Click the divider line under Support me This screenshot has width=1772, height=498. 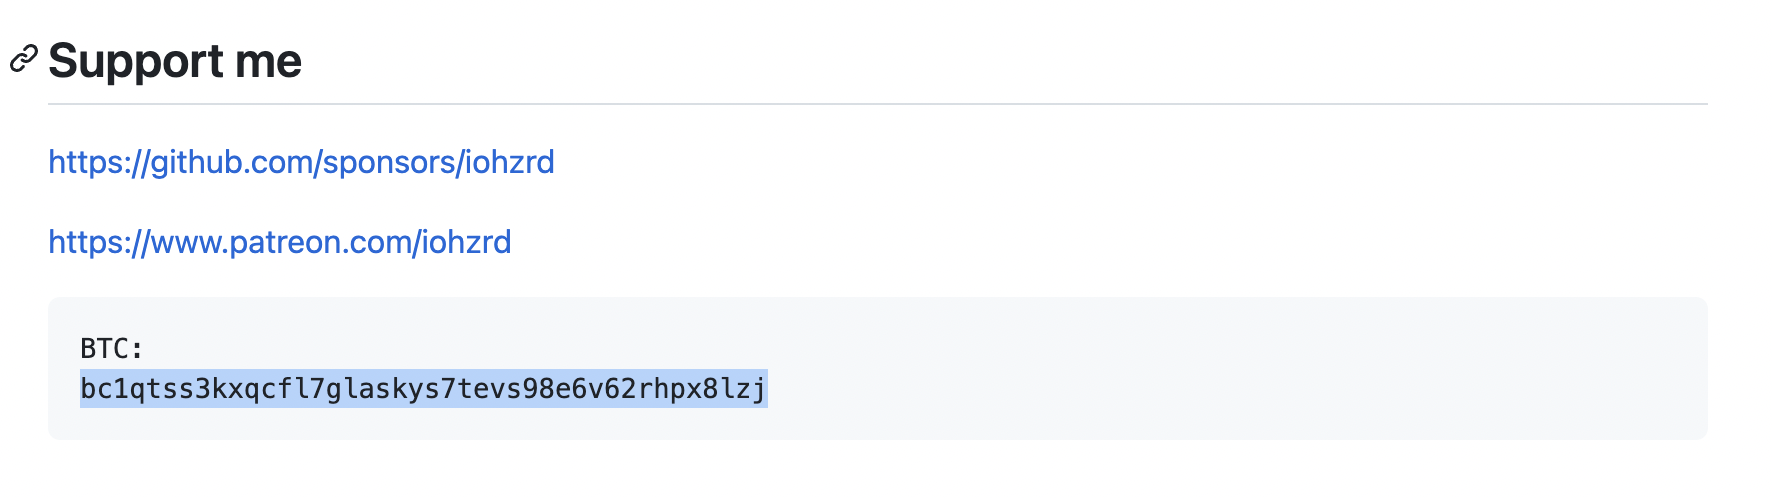[x=878, y=103]
